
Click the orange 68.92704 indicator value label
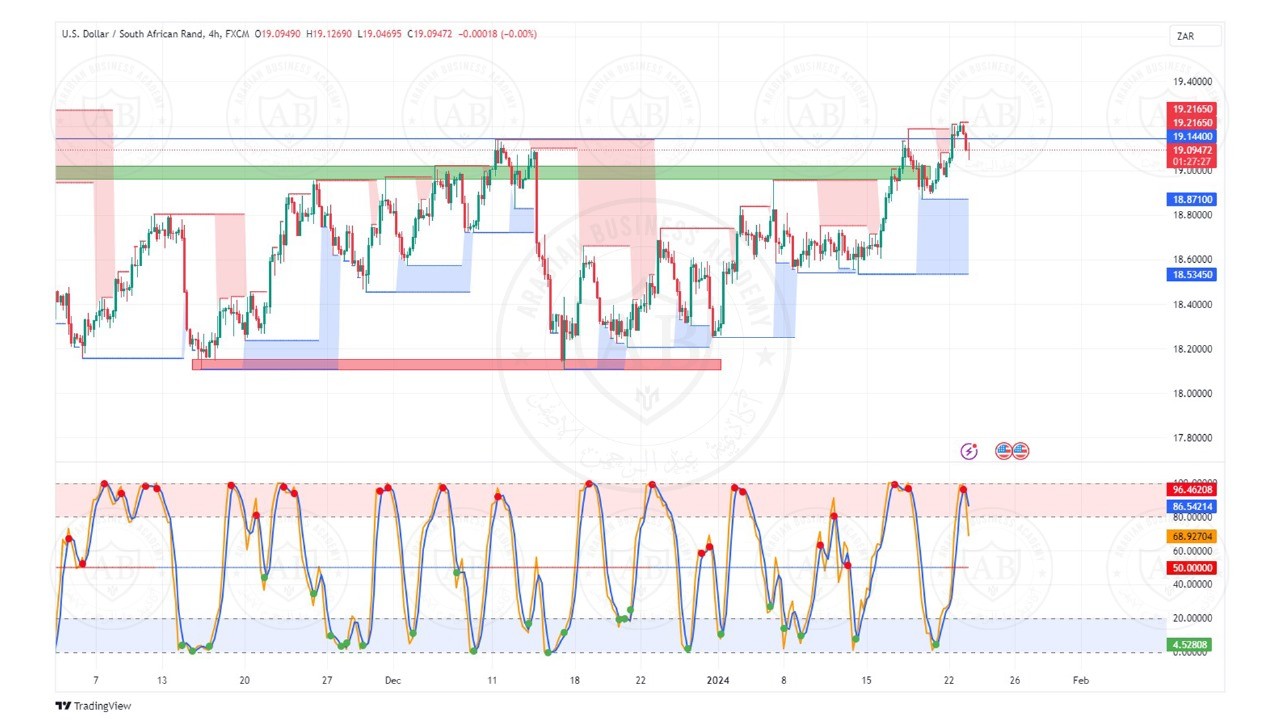(x=1192, y=537)
